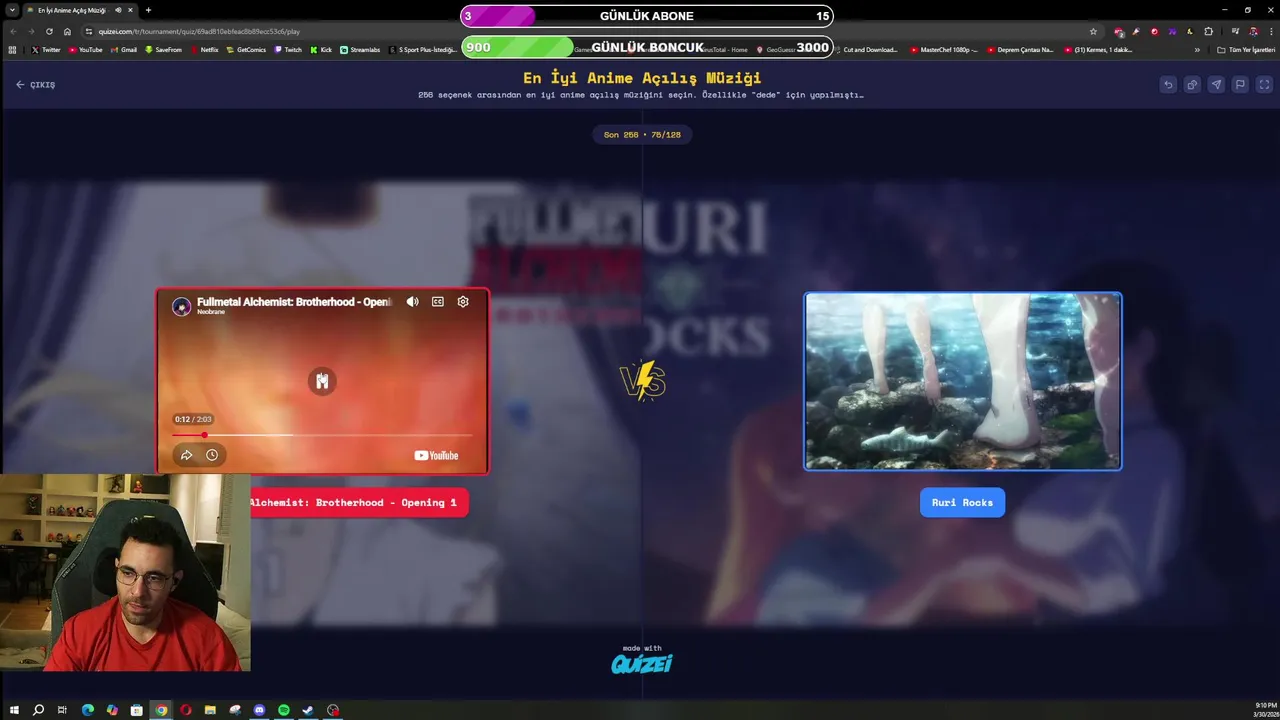Click the Neobrane channel avatar
The width and height of the screenshot is (1280, 720).
(181, 307)
